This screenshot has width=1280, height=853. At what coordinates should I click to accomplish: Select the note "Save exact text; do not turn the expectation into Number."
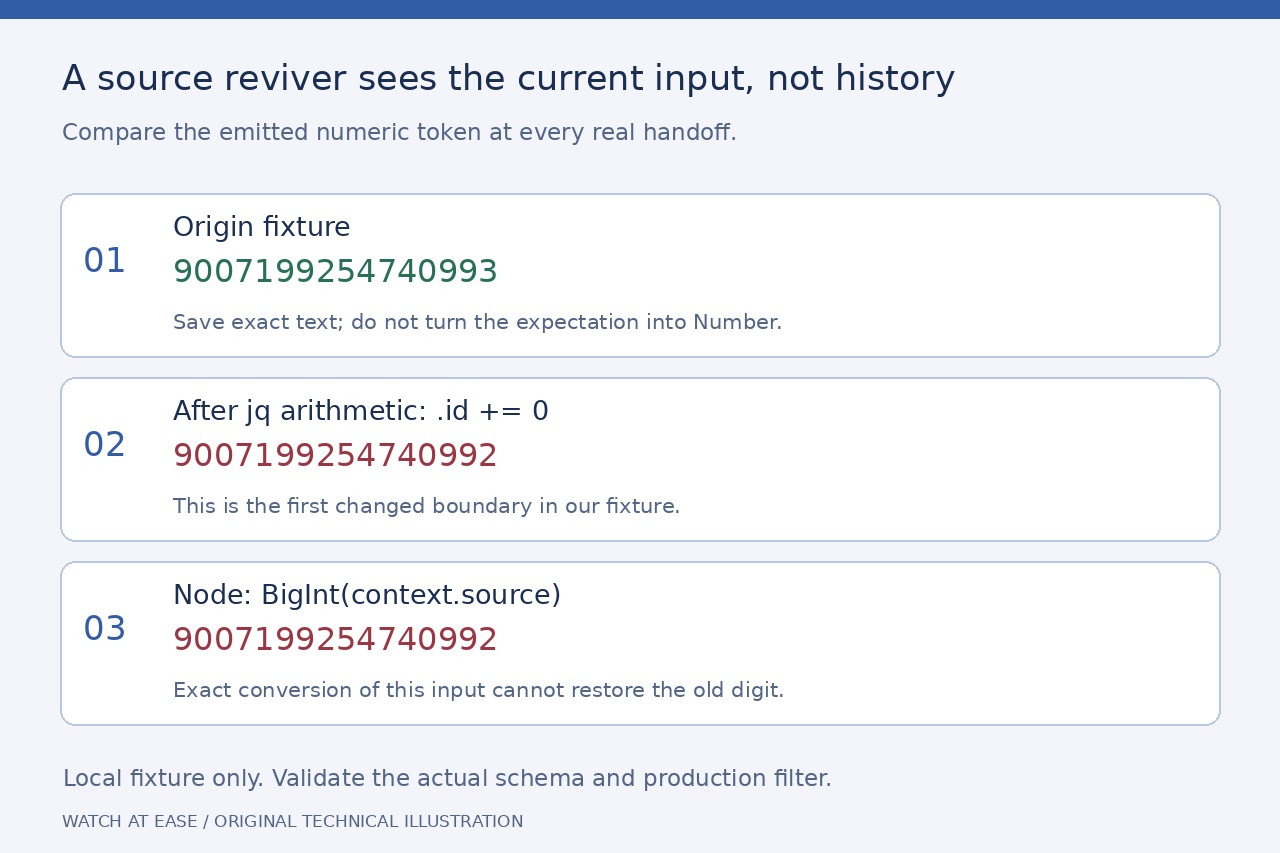pos(477,322)
